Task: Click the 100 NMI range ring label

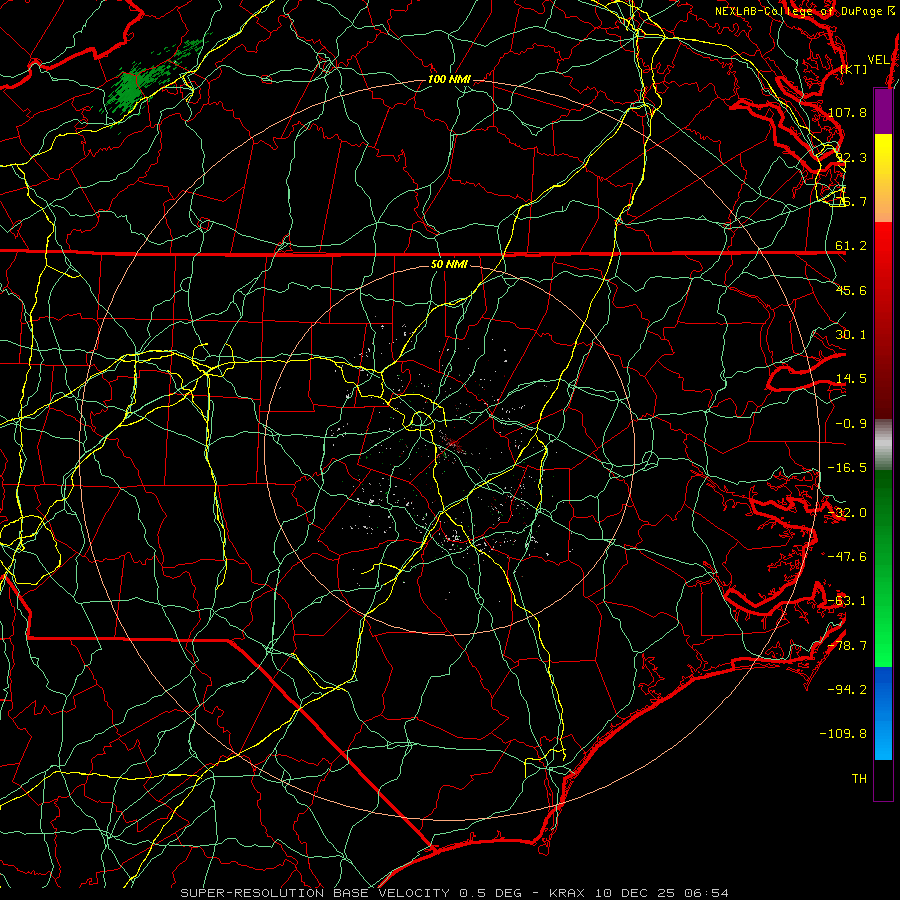Action: (x=449, y=79)
